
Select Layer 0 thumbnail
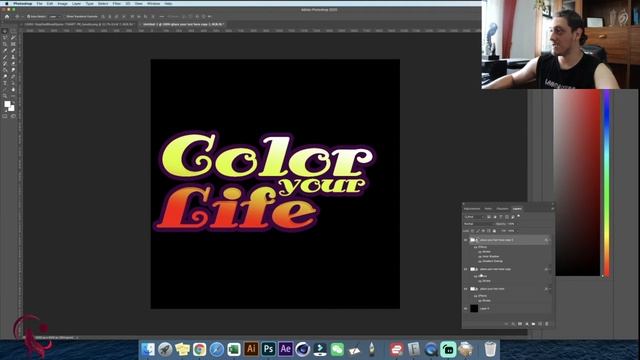click(474, 308)
